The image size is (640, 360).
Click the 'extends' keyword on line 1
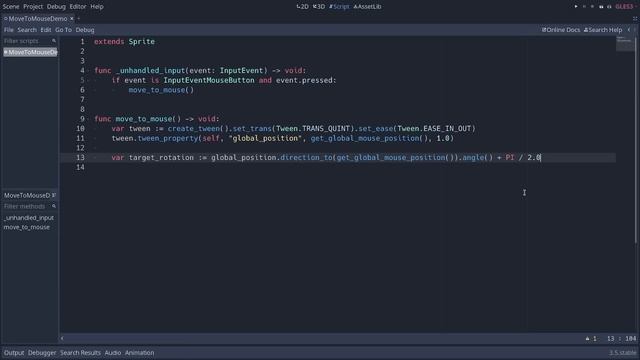pos(109,42)
